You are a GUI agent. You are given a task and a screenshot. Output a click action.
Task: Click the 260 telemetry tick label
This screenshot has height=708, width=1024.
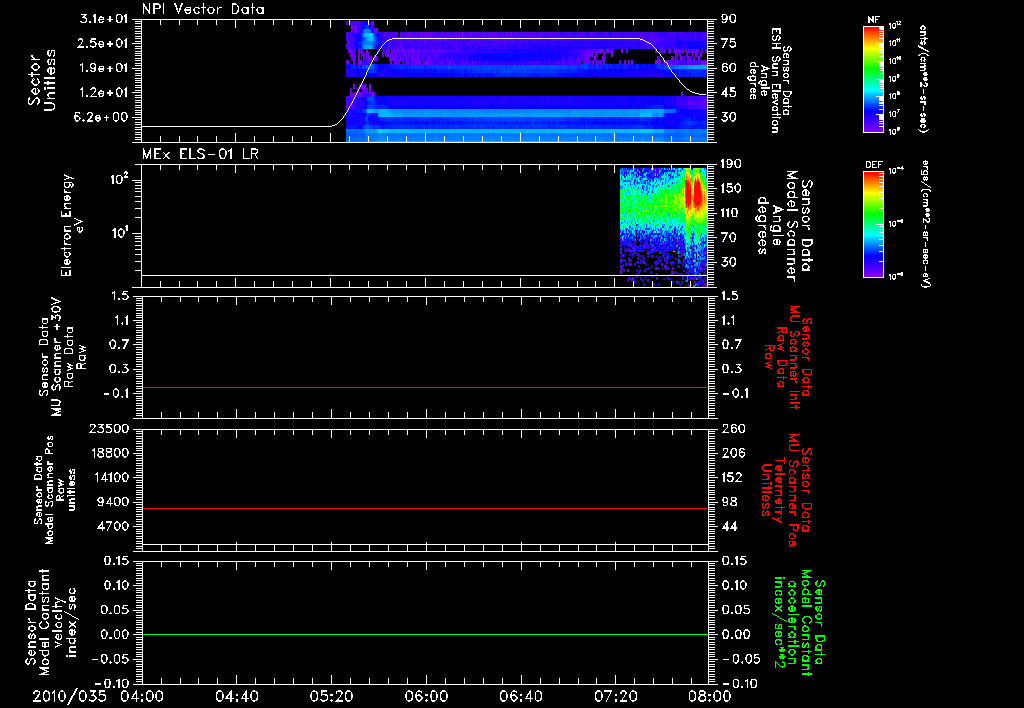click(733, 429)
